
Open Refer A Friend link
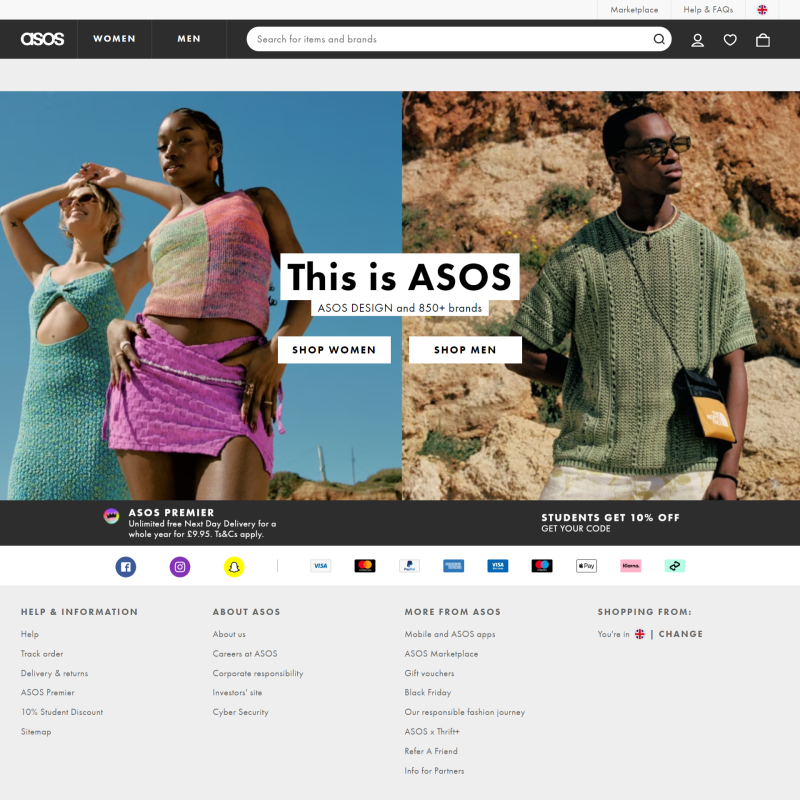coord(431,752)
